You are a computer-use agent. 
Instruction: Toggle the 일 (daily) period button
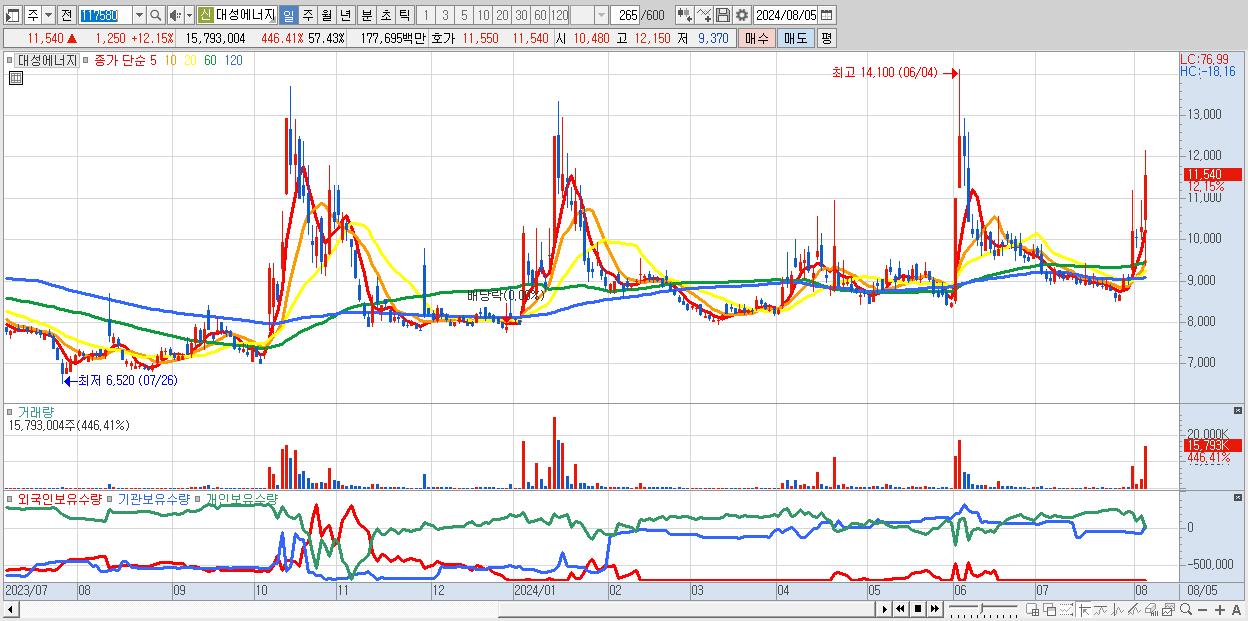pyautogui.click(x=288, y=15)
